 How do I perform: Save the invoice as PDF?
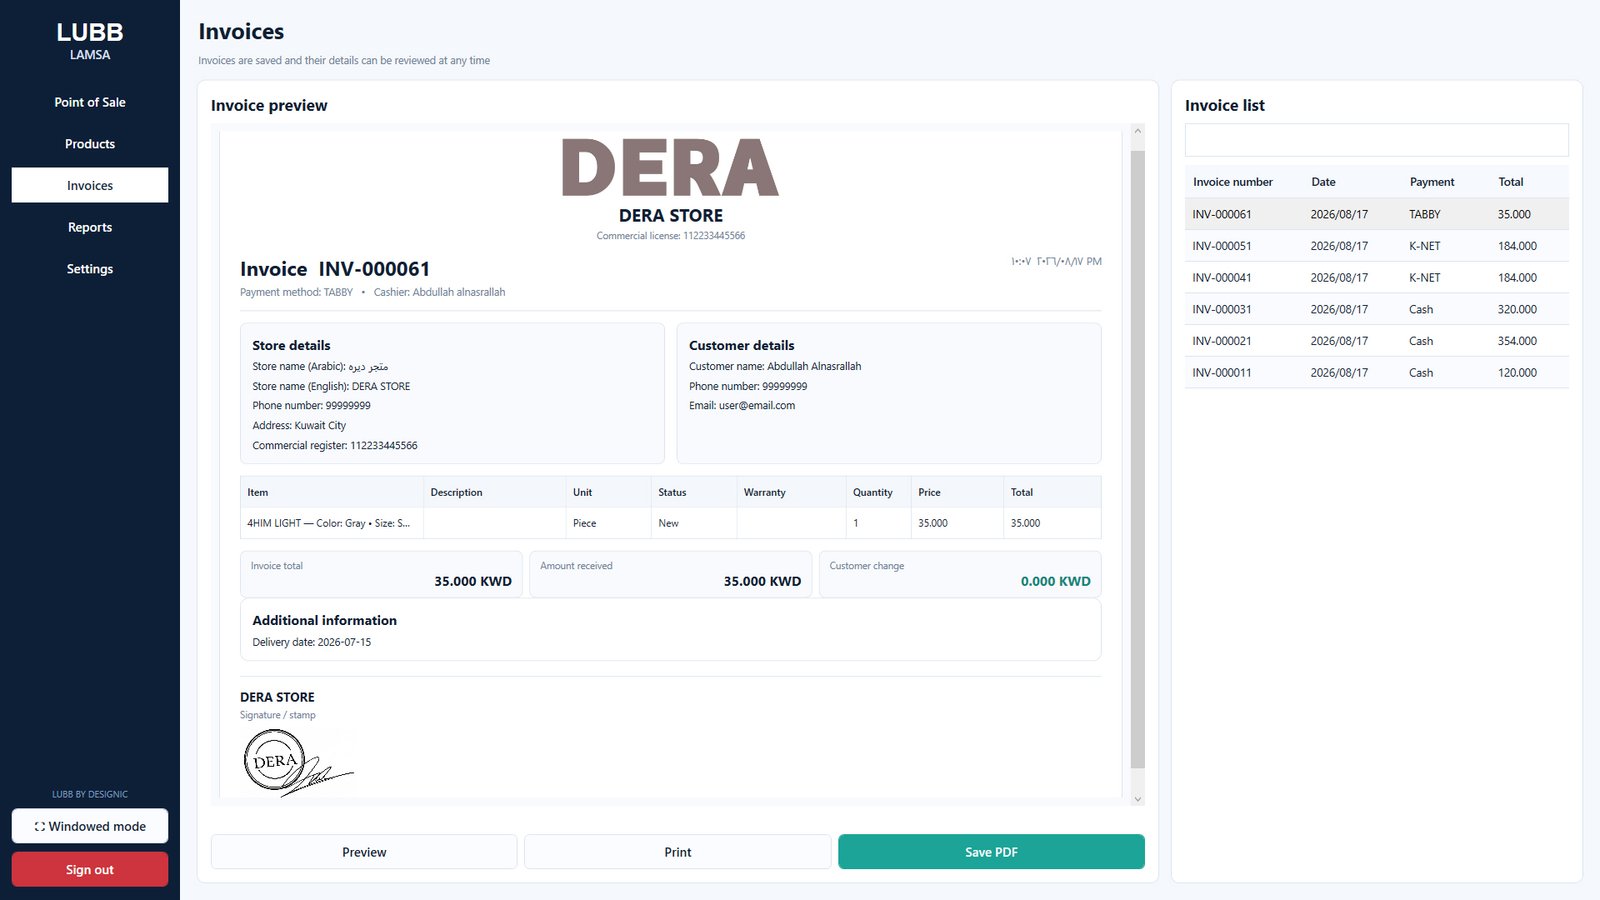tap(991, 852)
